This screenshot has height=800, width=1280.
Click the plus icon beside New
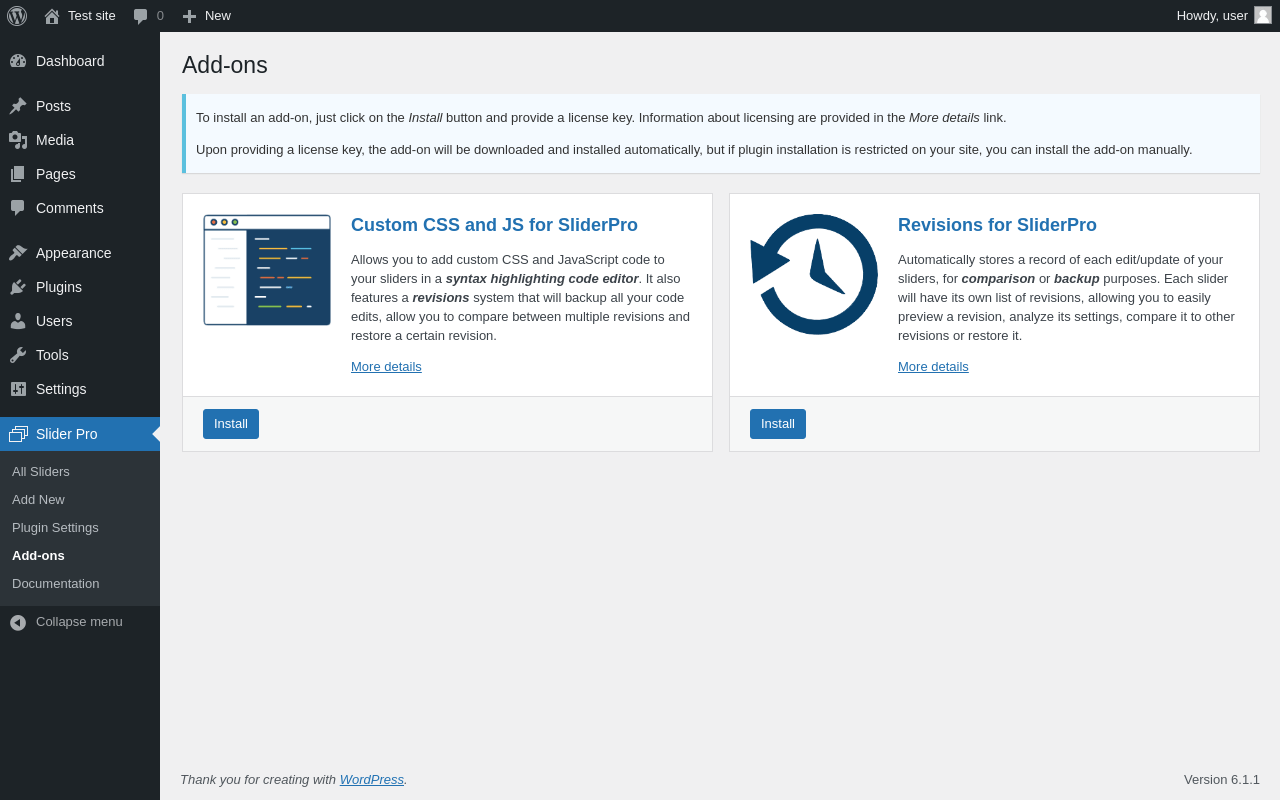click(x=189, y=16)
